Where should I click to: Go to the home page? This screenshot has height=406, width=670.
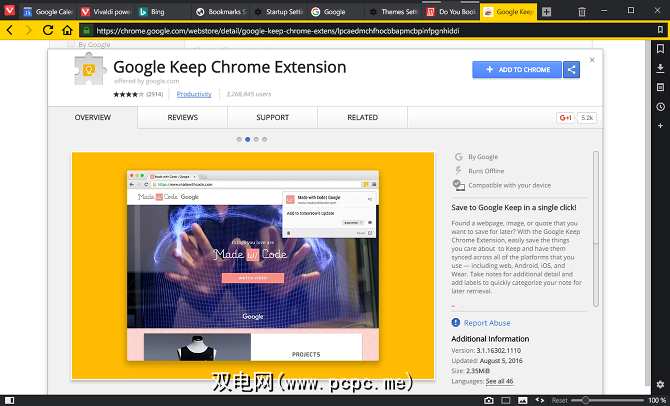[67, 30]
